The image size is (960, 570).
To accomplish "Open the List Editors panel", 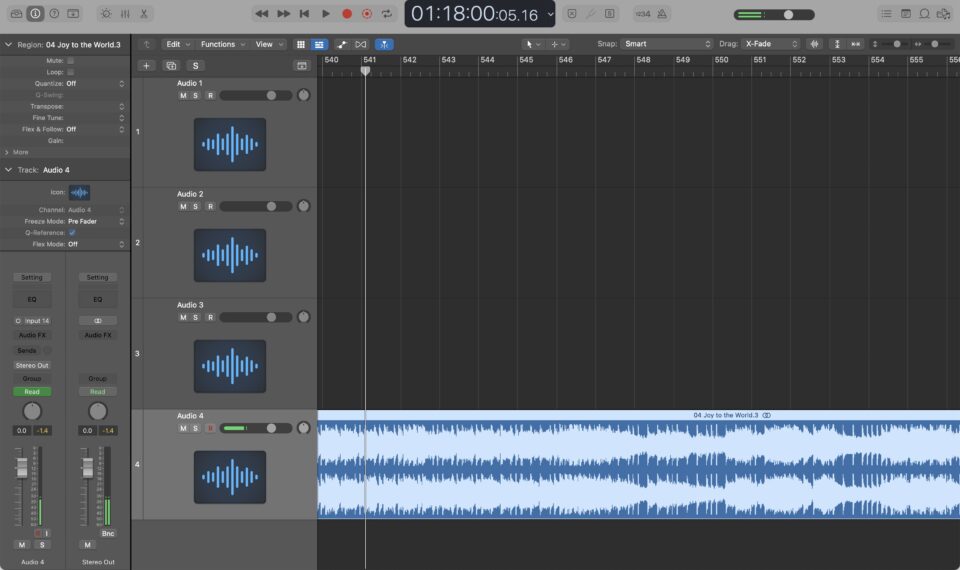I will pyautogui.click(x=886, y=14).
